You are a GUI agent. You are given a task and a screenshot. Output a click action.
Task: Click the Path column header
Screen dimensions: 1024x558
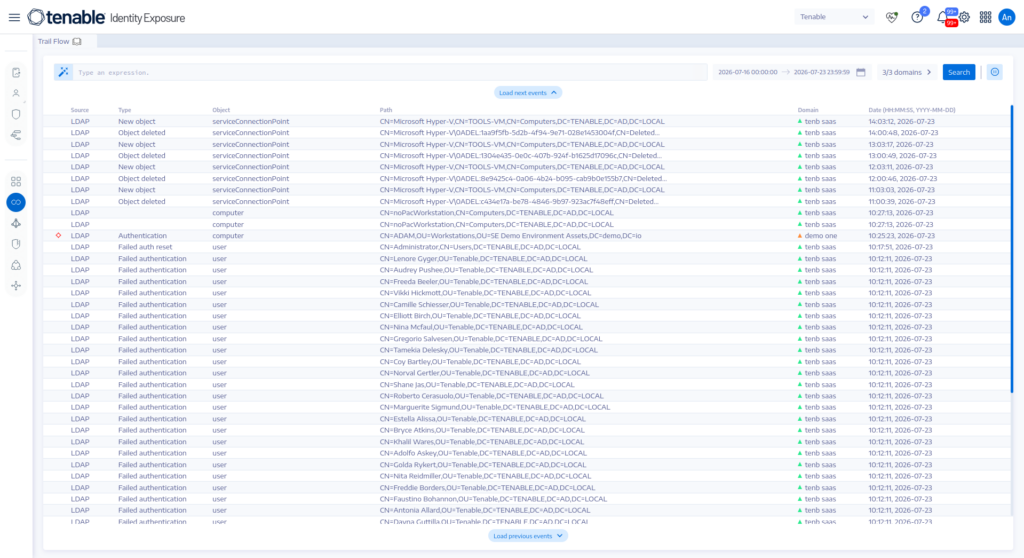(x=386, y=110)
